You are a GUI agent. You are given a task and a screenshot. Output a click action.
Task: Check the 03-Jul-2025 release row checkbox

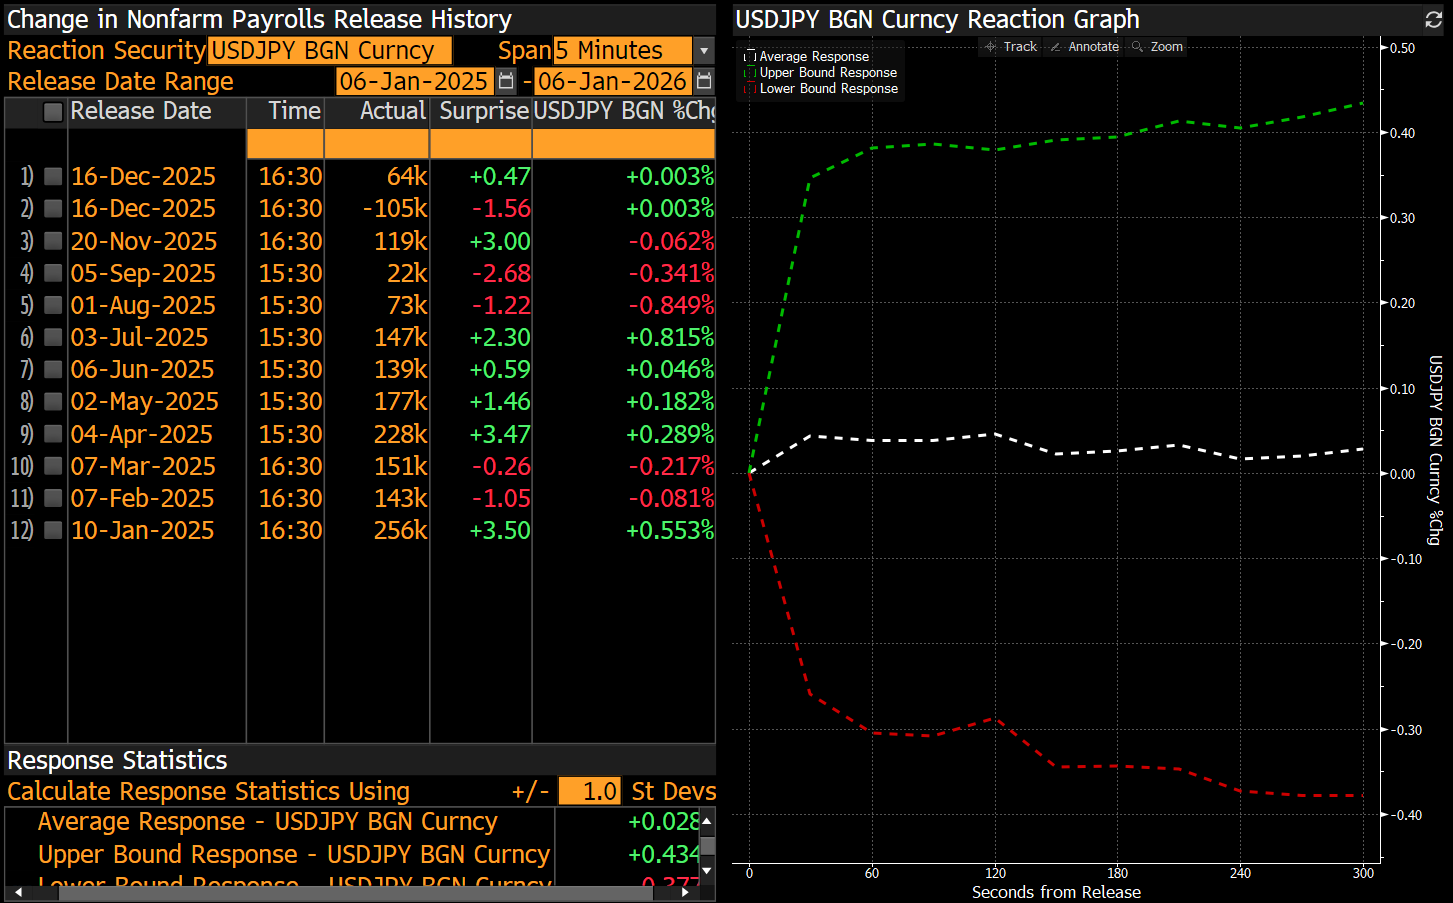pos(54,338)
